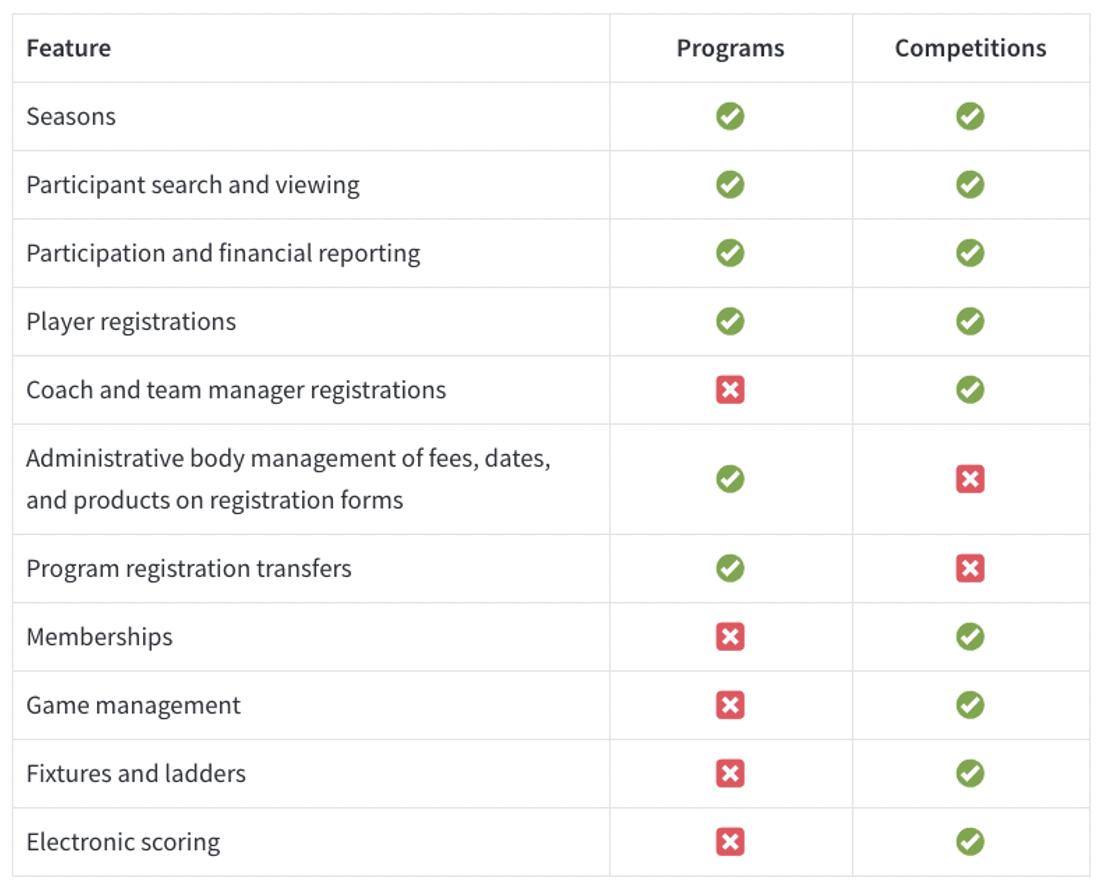The width and height of the screenshot is (1112, 894).
Task: Click the Programs red cross for Game management
Action: coord(730,705)
